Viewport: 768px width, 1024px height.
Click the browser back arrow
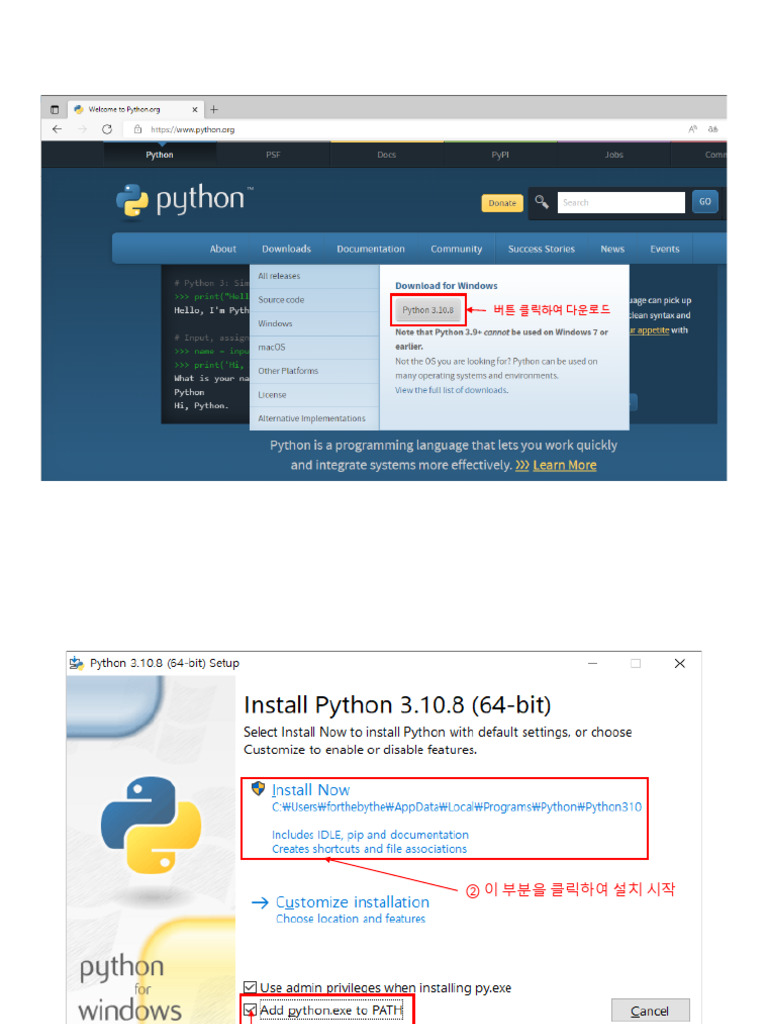[57, 129]
